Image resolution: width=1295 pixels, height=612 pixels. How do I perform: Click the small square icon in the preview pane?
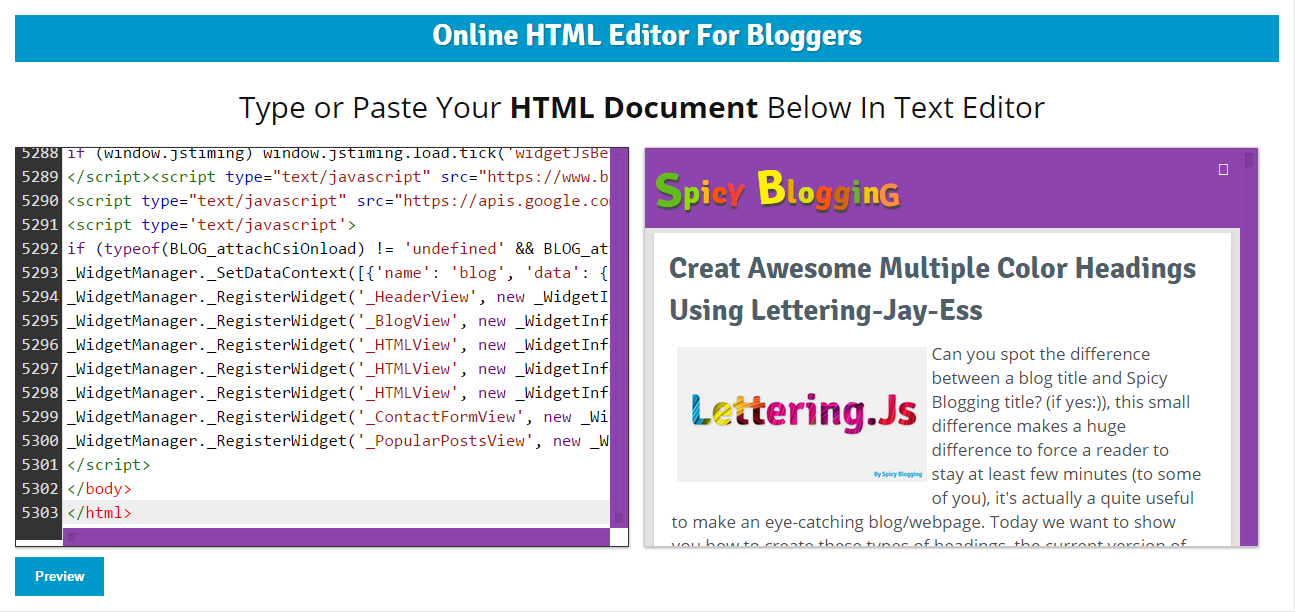(x=1223, y=170)
